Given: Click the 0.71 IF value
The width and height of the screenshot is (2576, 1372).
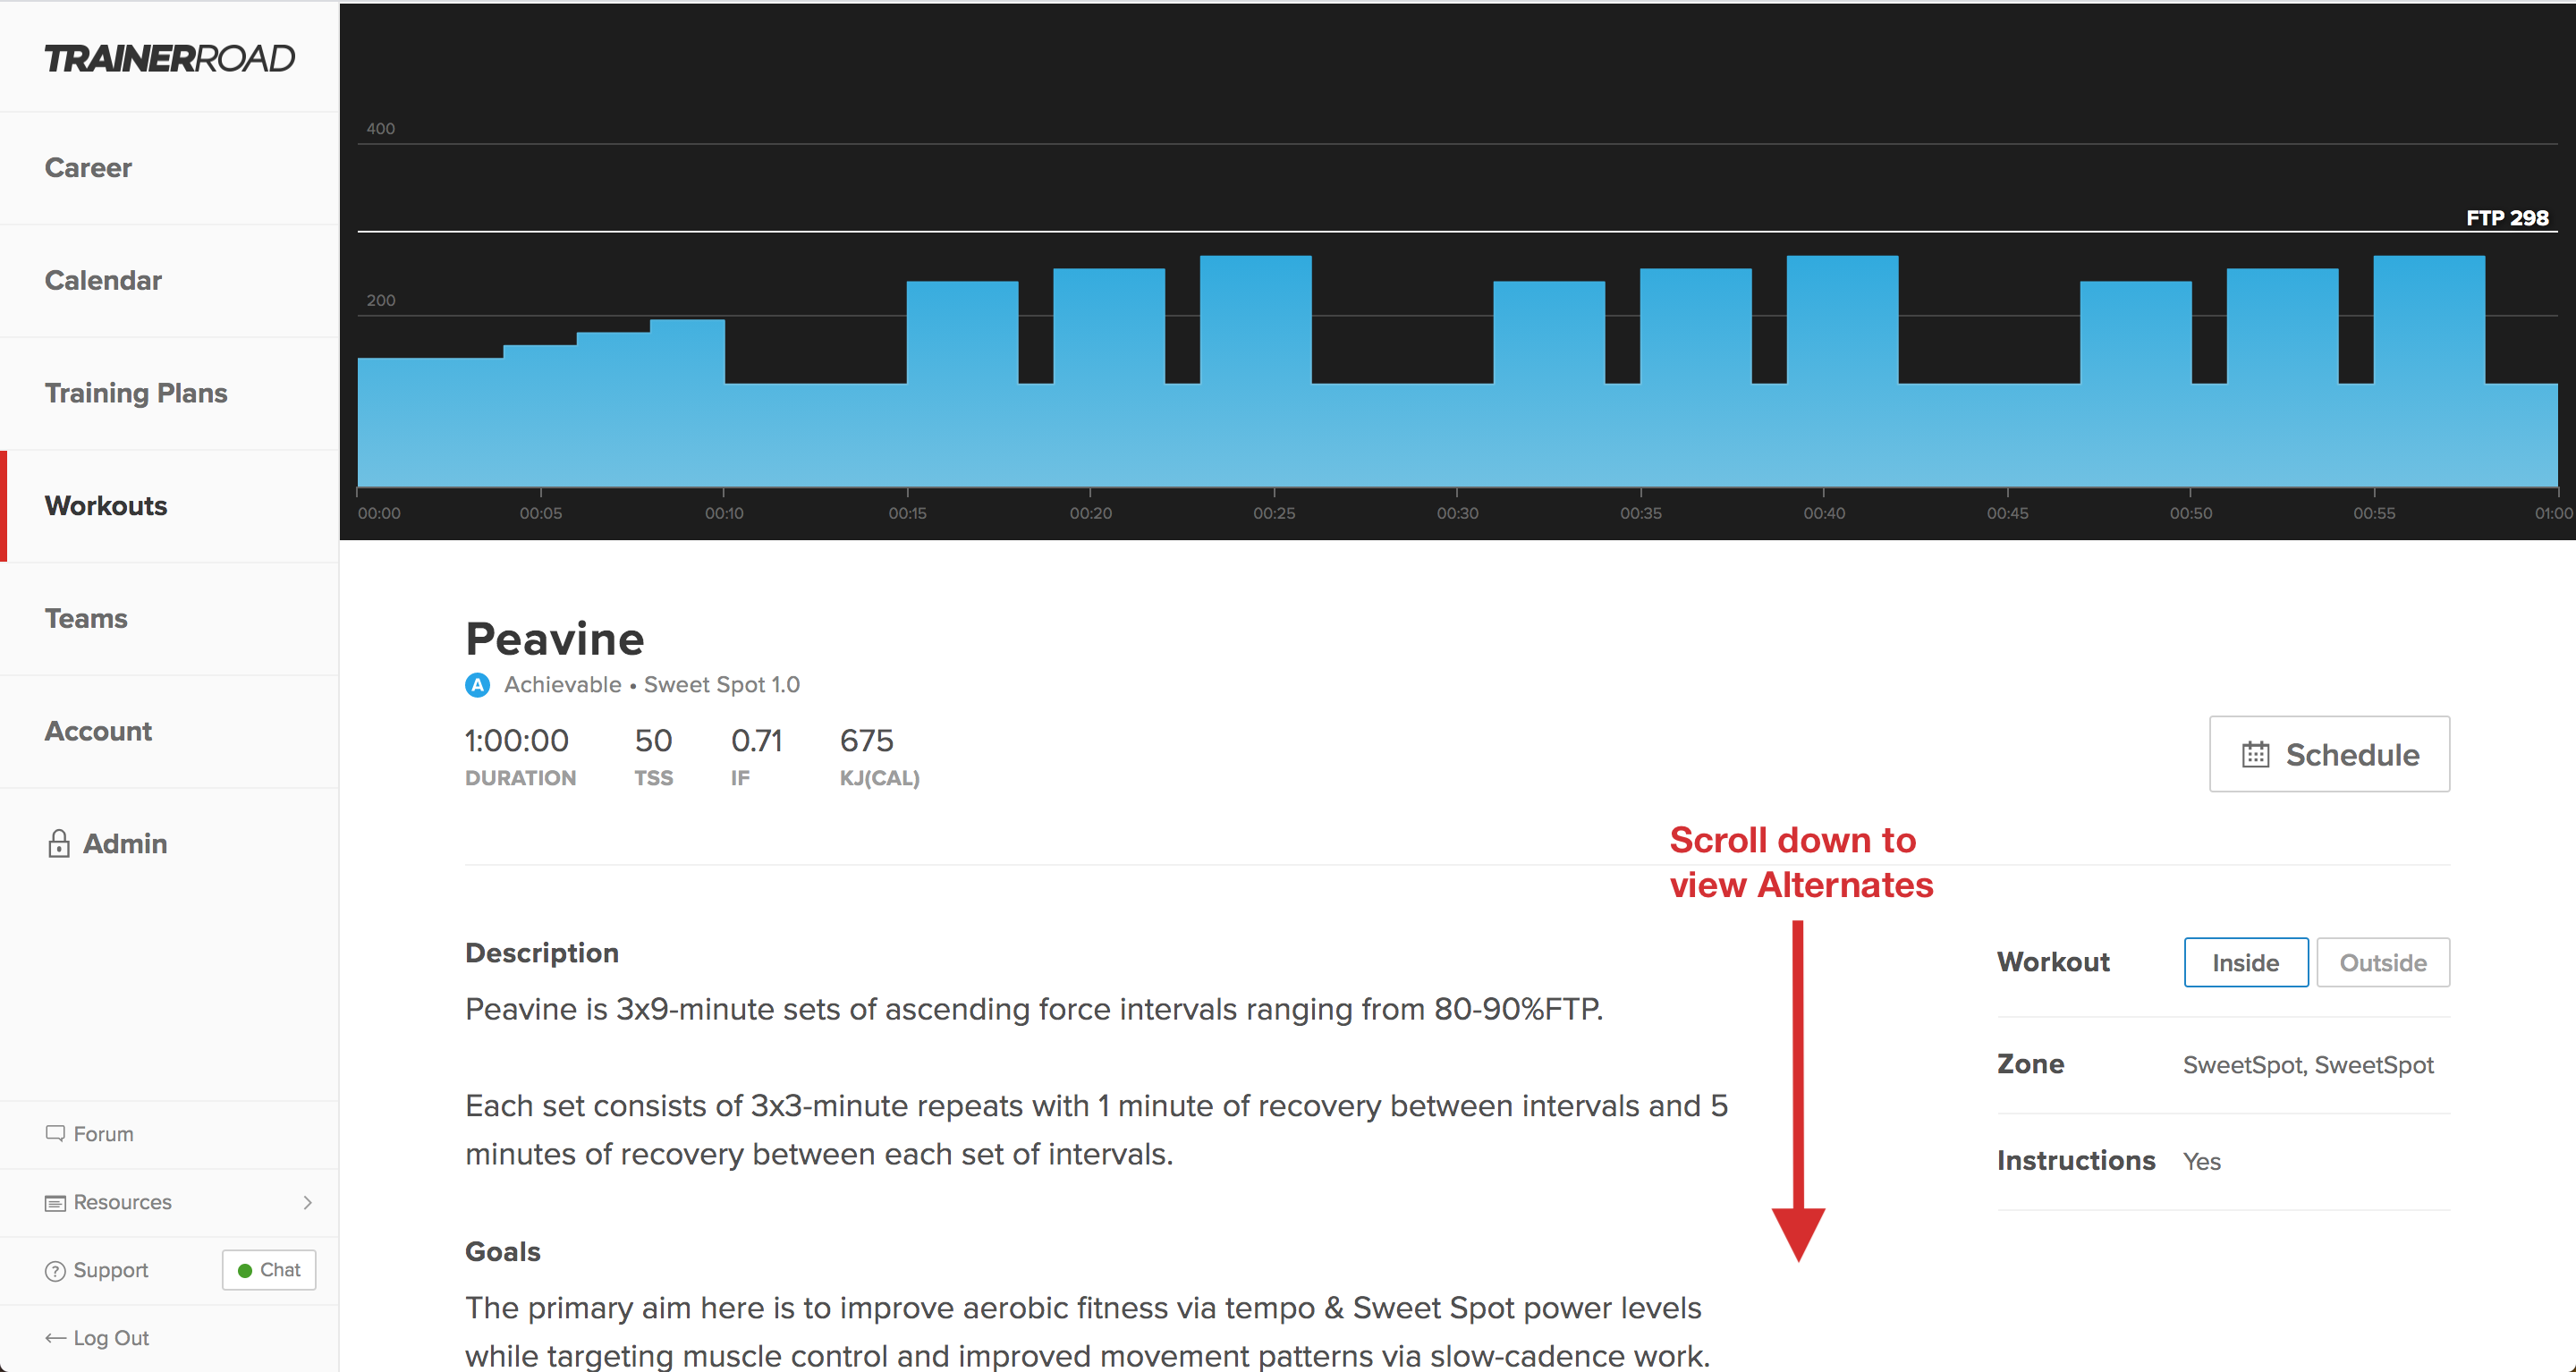Looking at the screenshot, I should coord(757,741).
